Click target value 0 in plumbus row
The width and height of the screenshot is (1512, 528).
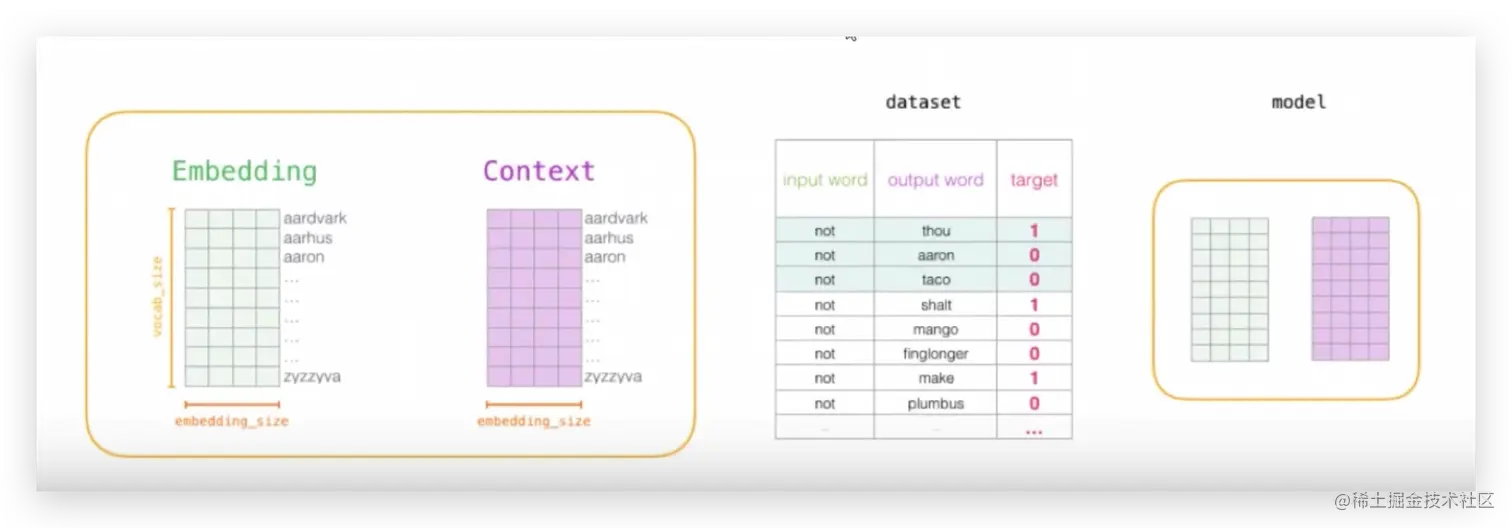[x=1034, y=403]
